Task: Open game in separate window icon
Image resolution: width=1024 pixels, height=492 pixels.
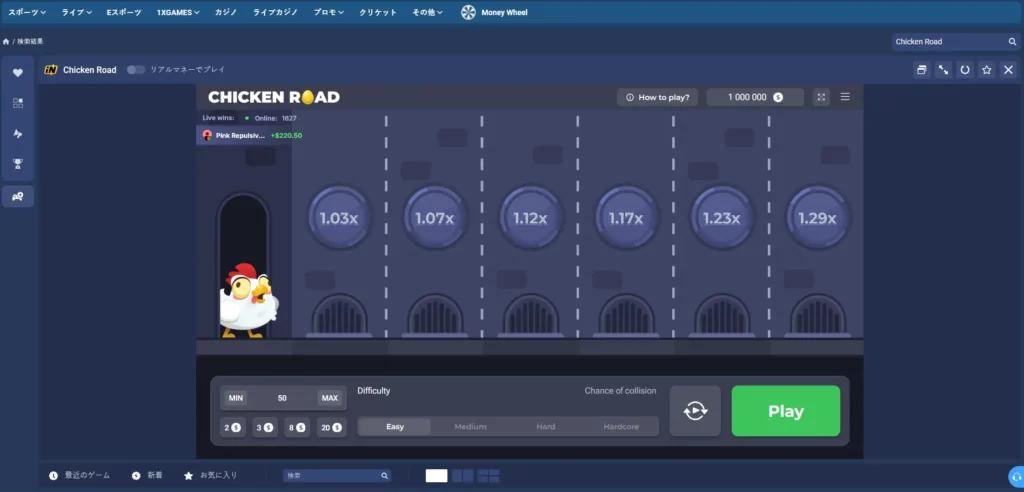Action: (x=921, y=70)
